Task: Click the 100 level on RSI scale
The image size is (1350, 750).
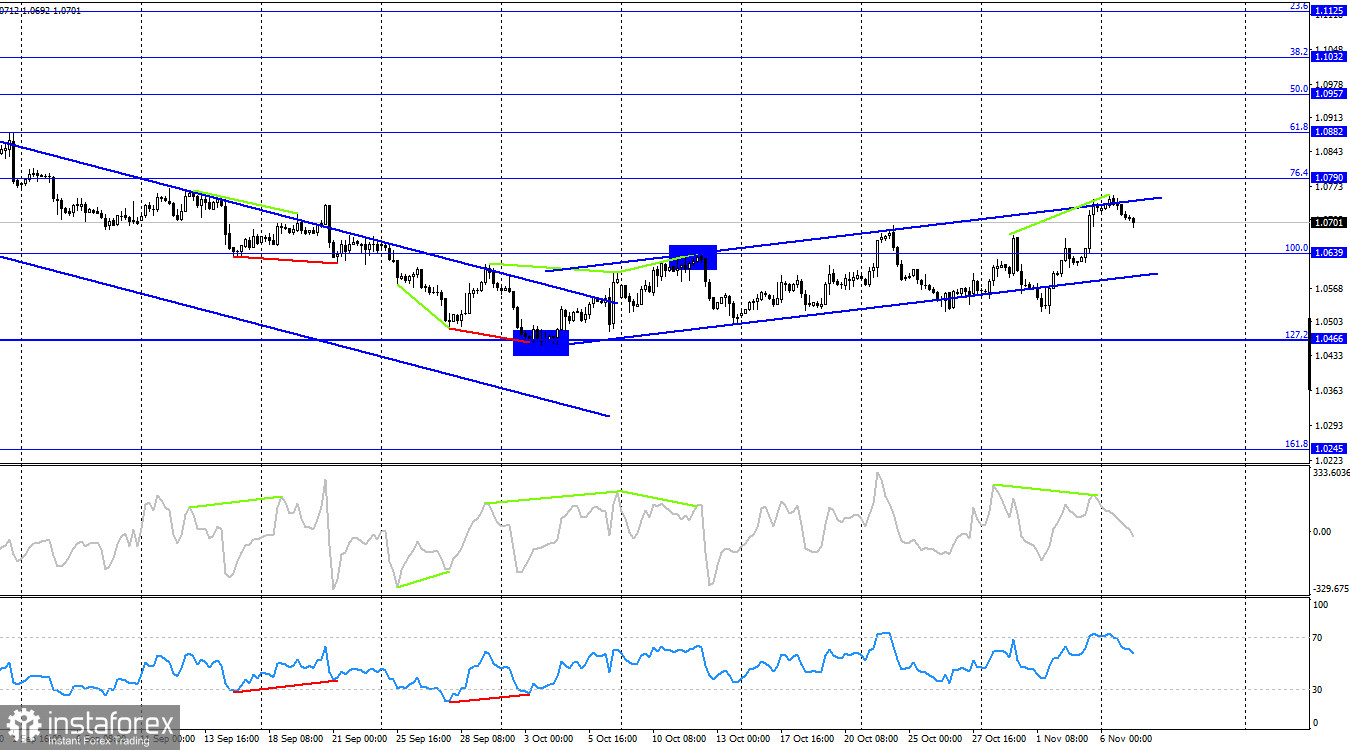Action: (x=1320, y=604)
